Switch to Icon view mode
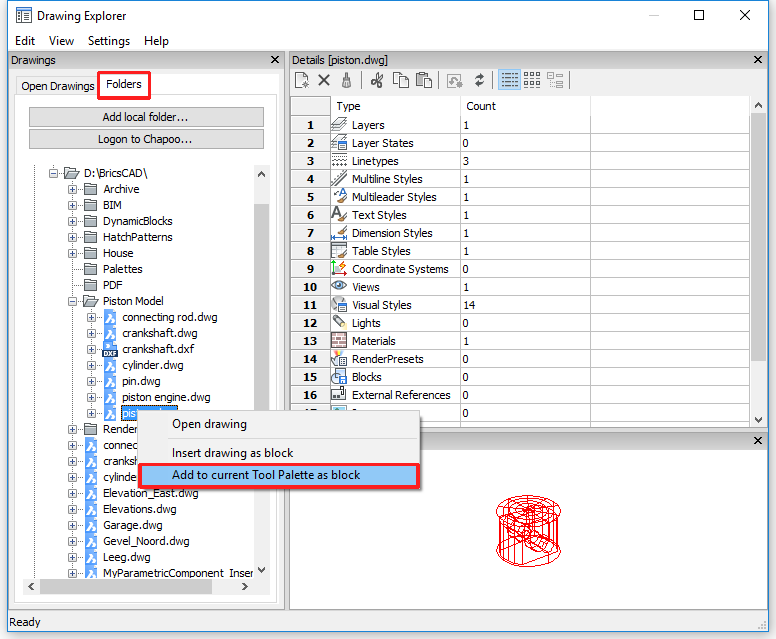This screenshot has width=776, height=639. (532, 80)
